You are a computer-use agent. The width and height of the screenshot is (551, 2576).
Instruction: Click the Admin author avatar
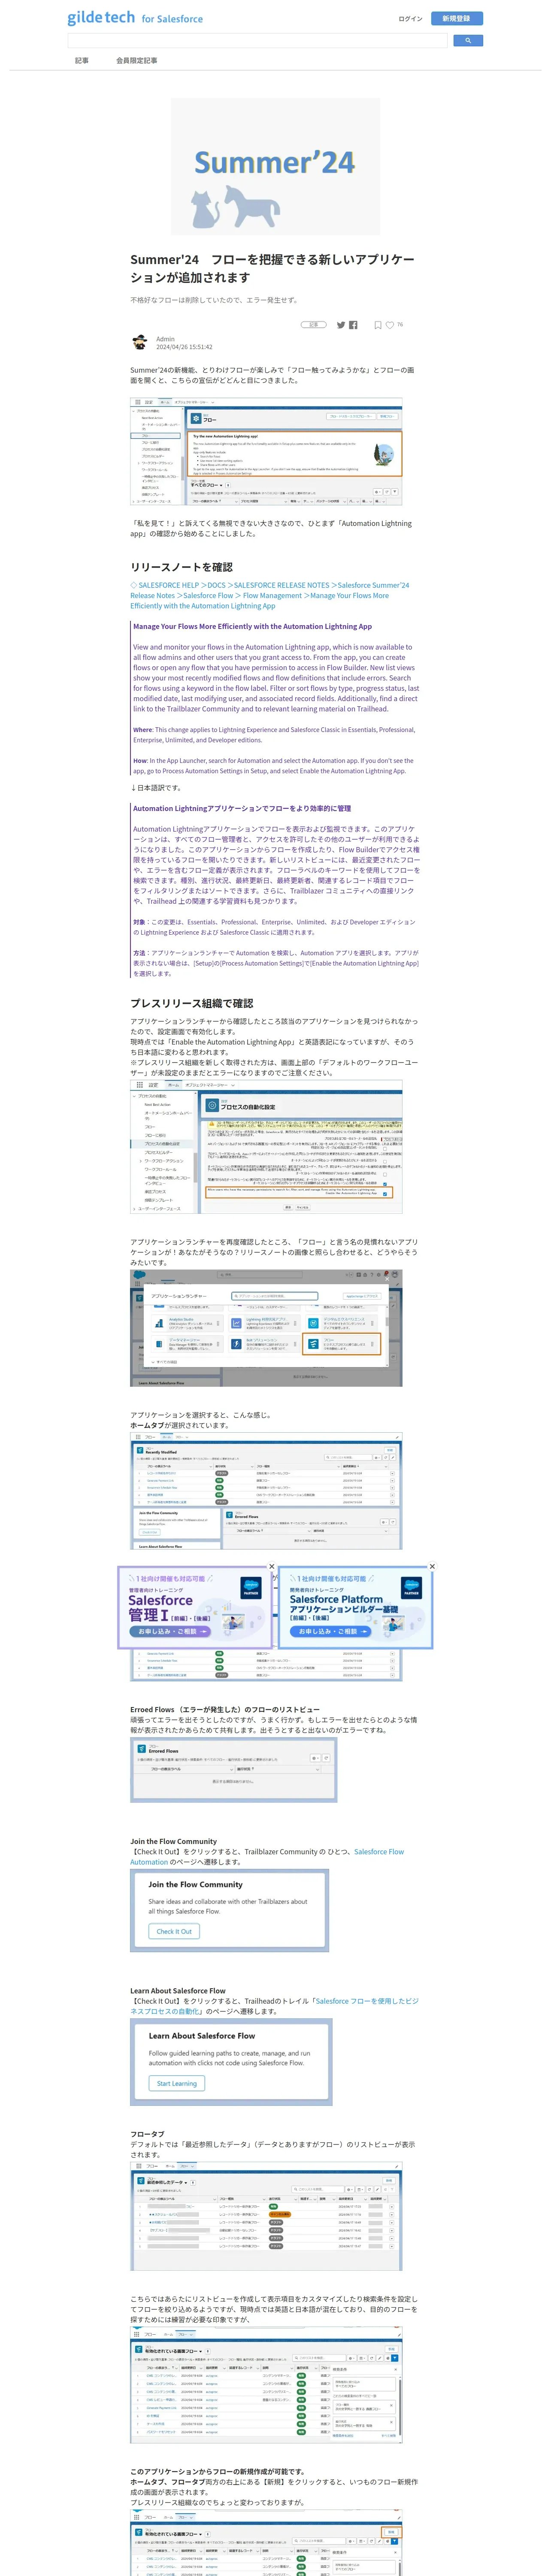[x=139, y=343]
